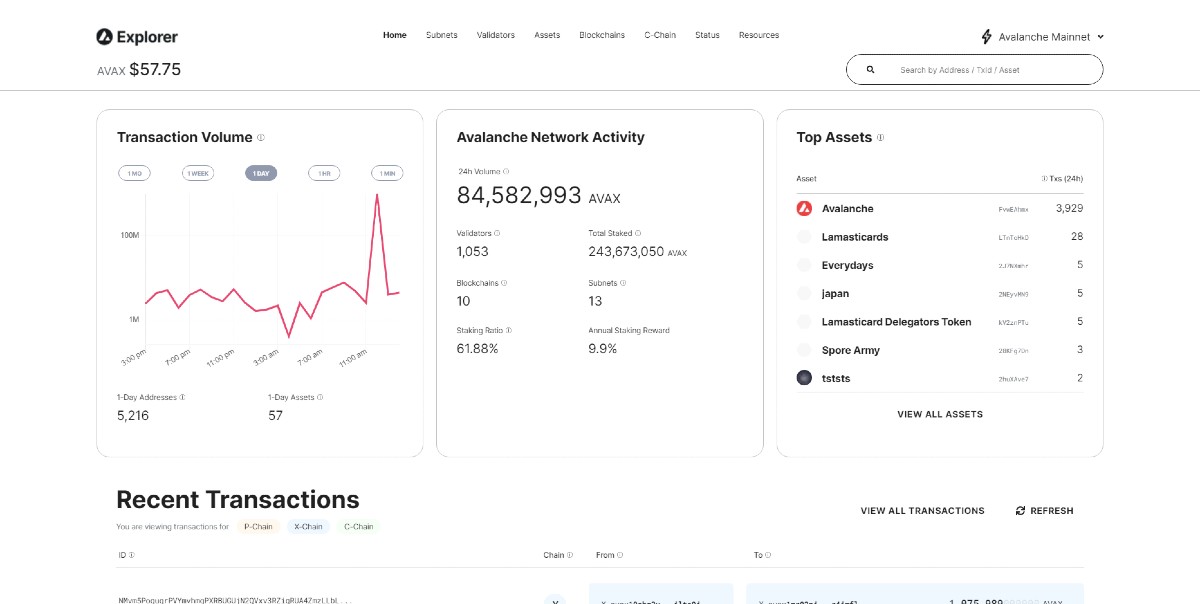The width and height of the screenshot is (1200, 604).
Task: Open the tststs asset name
Action: point(836,378)
